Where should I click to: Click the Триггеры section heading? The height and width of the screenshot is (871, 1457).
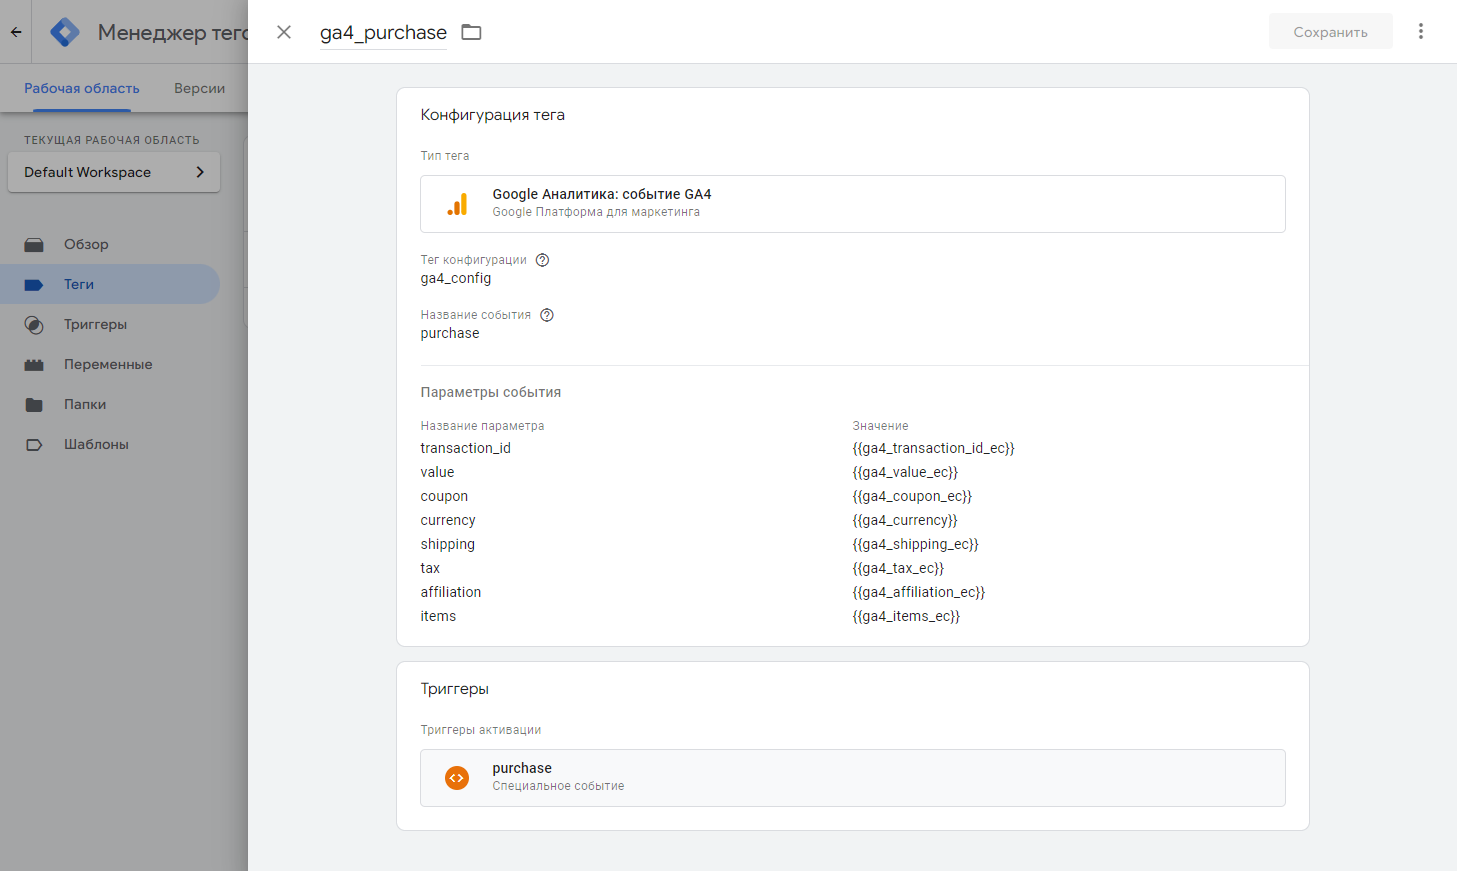point(455,689)
